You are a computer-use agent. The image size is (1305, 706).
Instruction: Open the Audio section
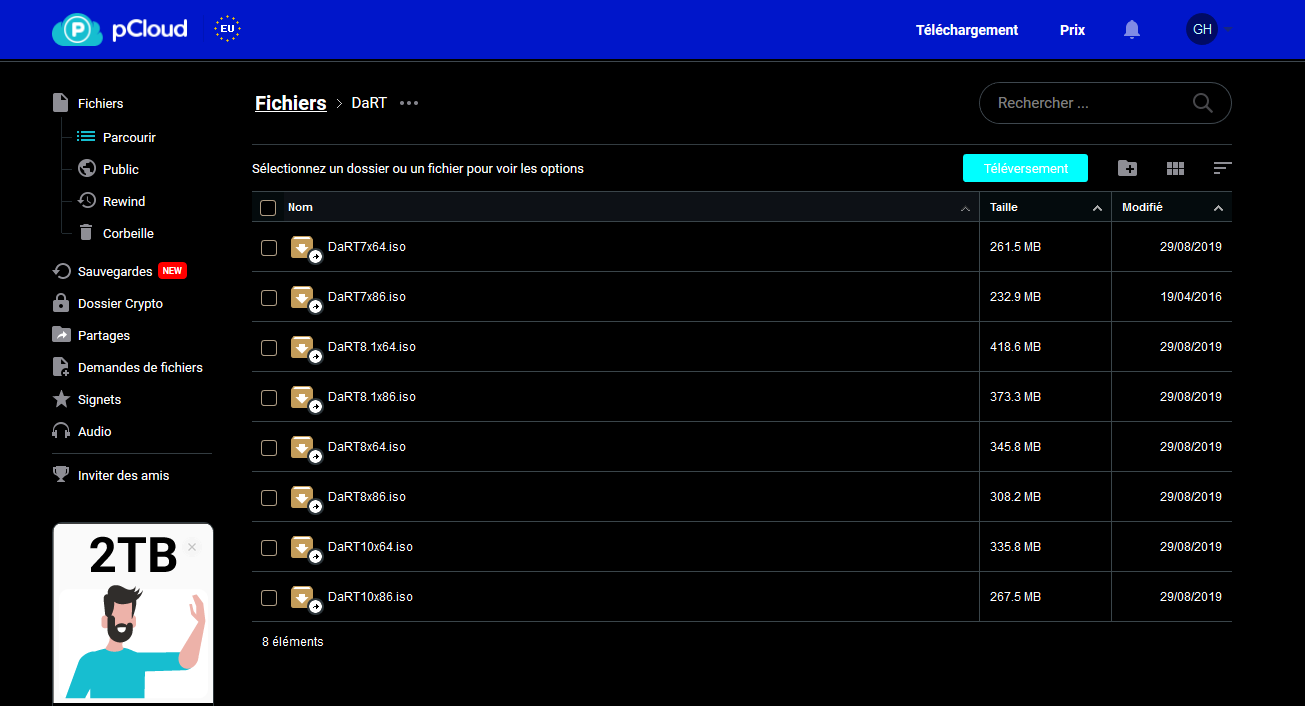point(82,431)
